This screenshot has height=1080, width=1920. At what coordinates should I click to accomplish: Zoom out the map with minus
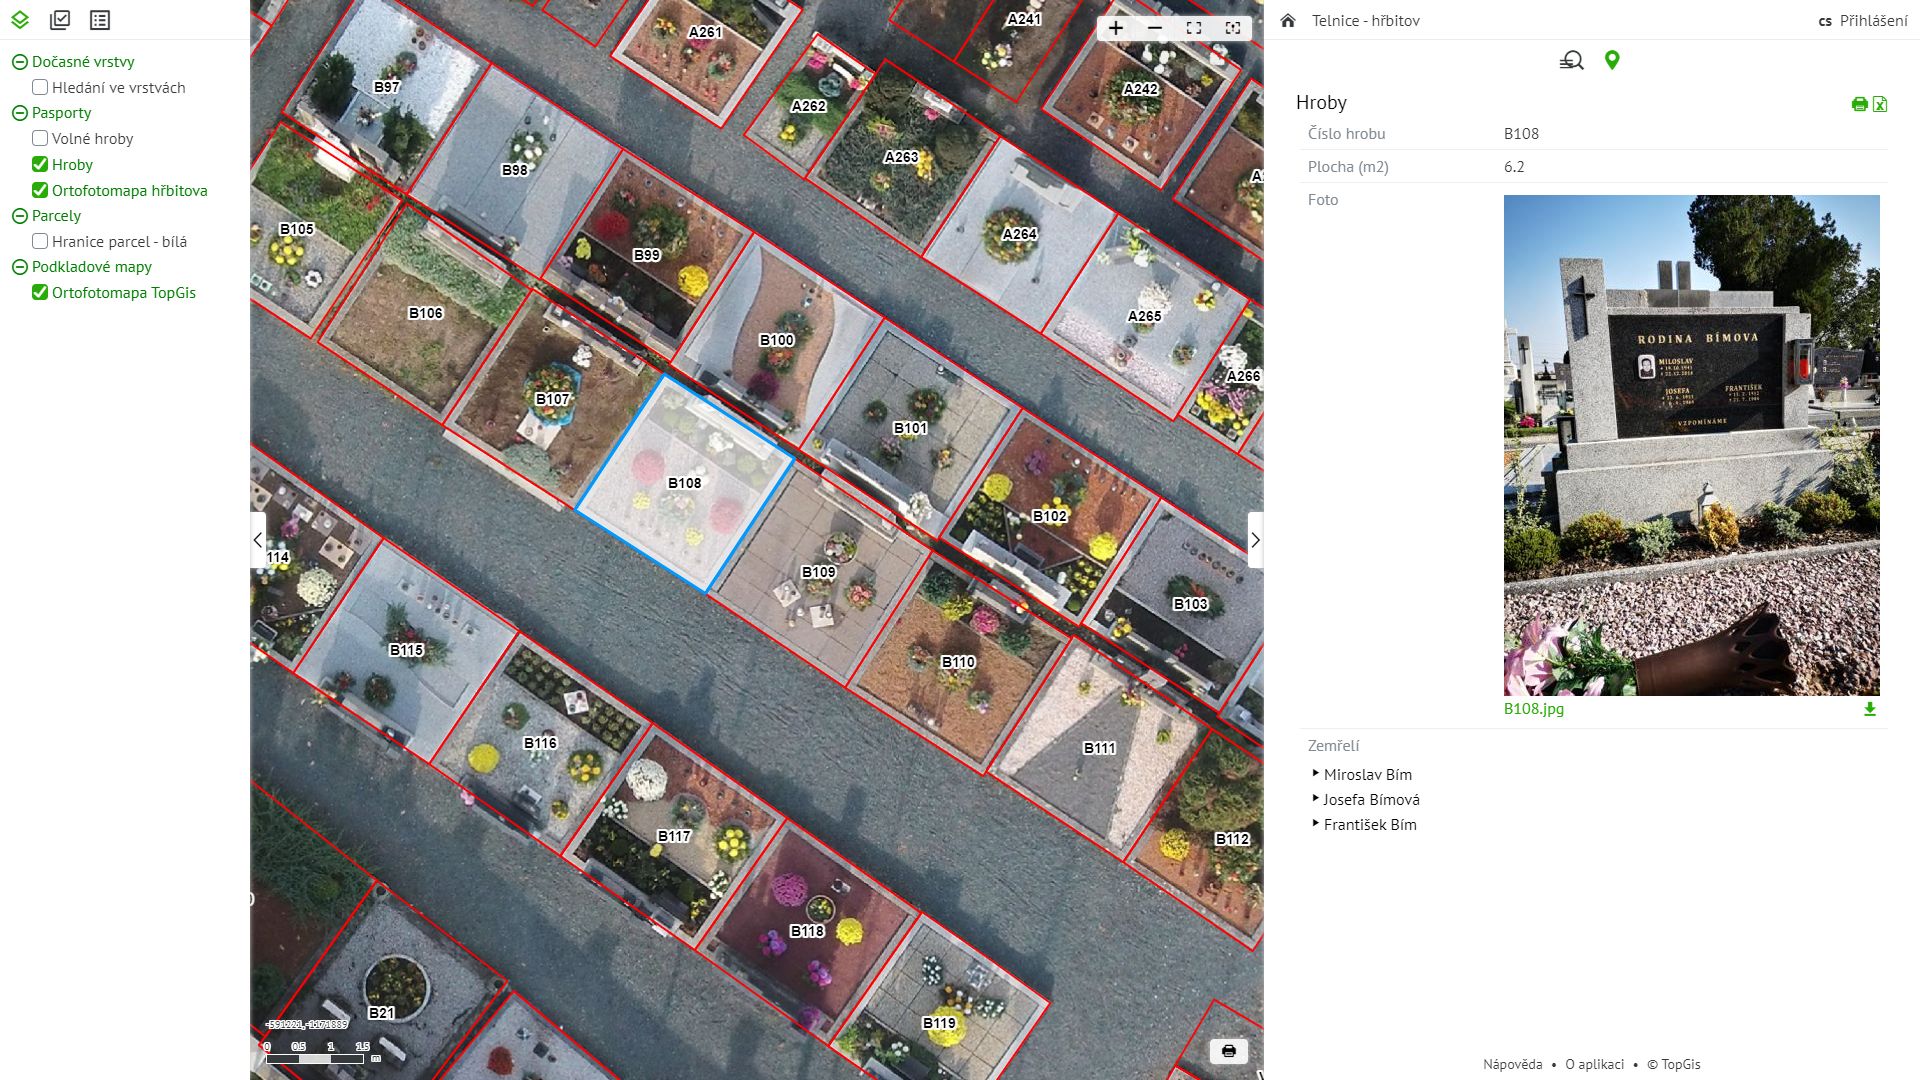point(1155,28)
